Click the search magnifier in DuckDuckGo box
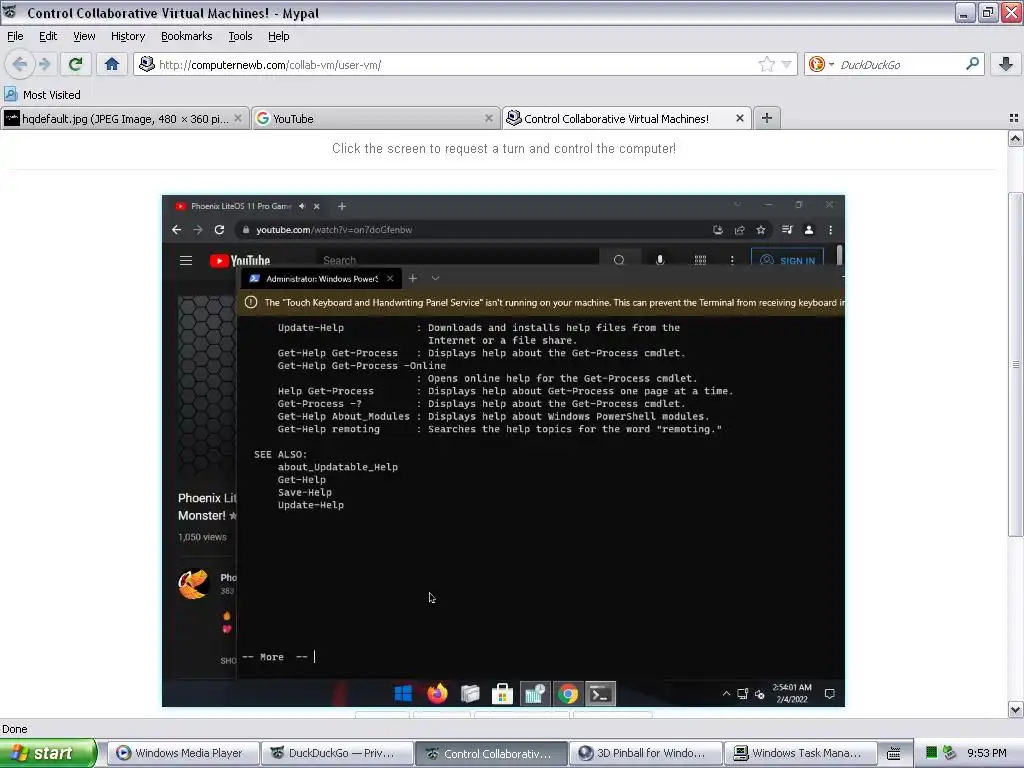The image size is (1024, 768). click(x=972, y=64)
